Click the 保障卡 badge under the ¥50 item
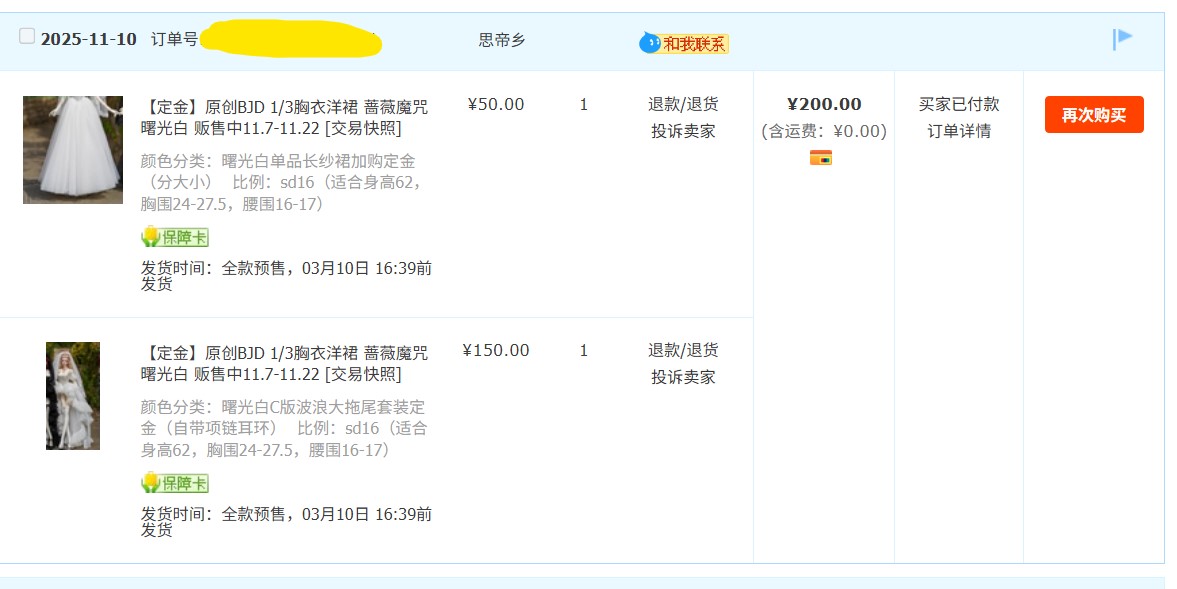Screen dimensions: 1177x589 (175, 237)
